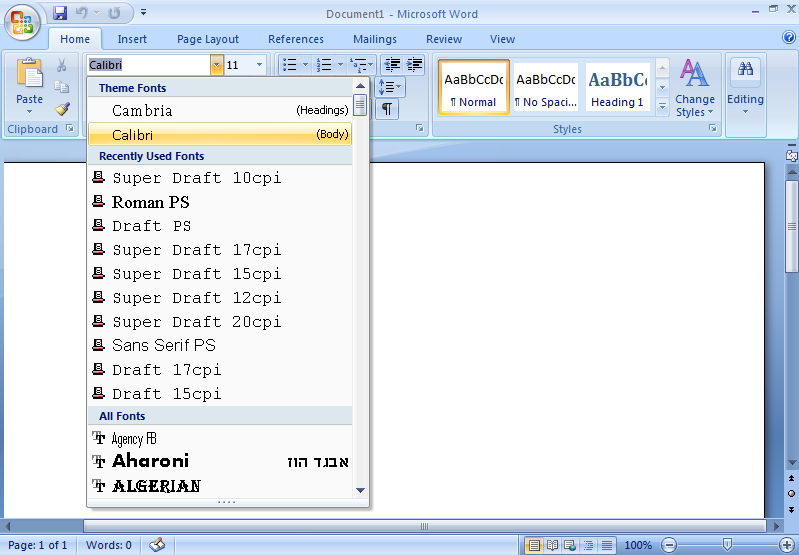Apply multilevel list formatting
The image size is (799, 555).
[x=358, y=65]
